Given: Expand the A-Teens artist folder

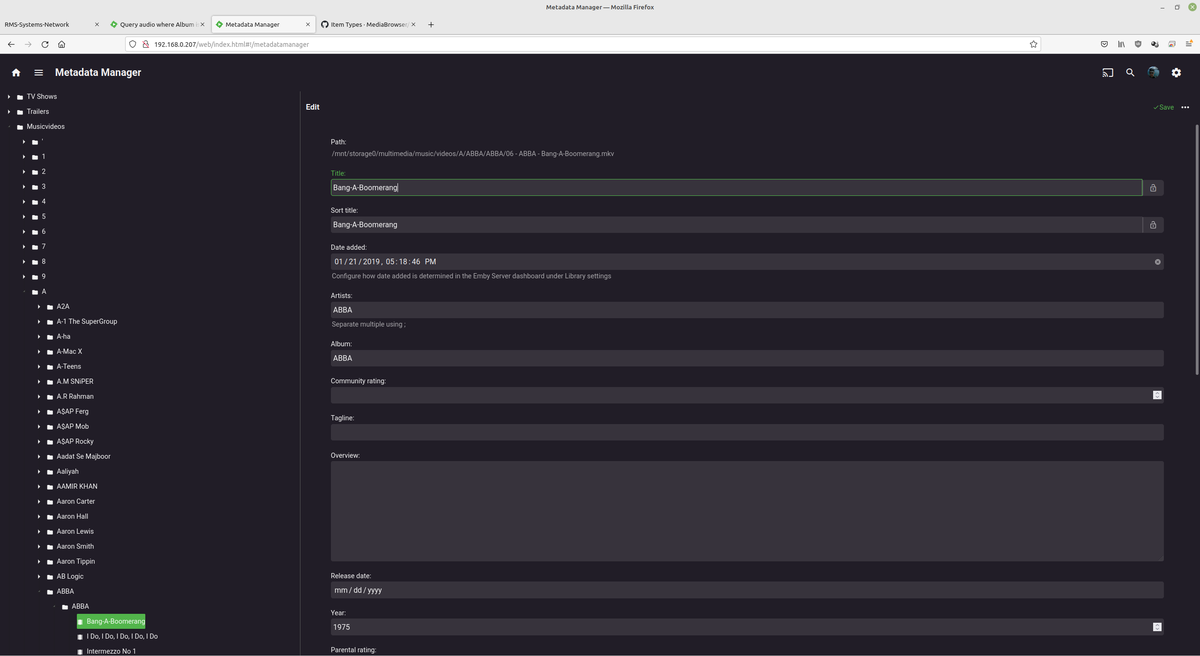Looking at the screenshot, I should (x=39, y=367).
